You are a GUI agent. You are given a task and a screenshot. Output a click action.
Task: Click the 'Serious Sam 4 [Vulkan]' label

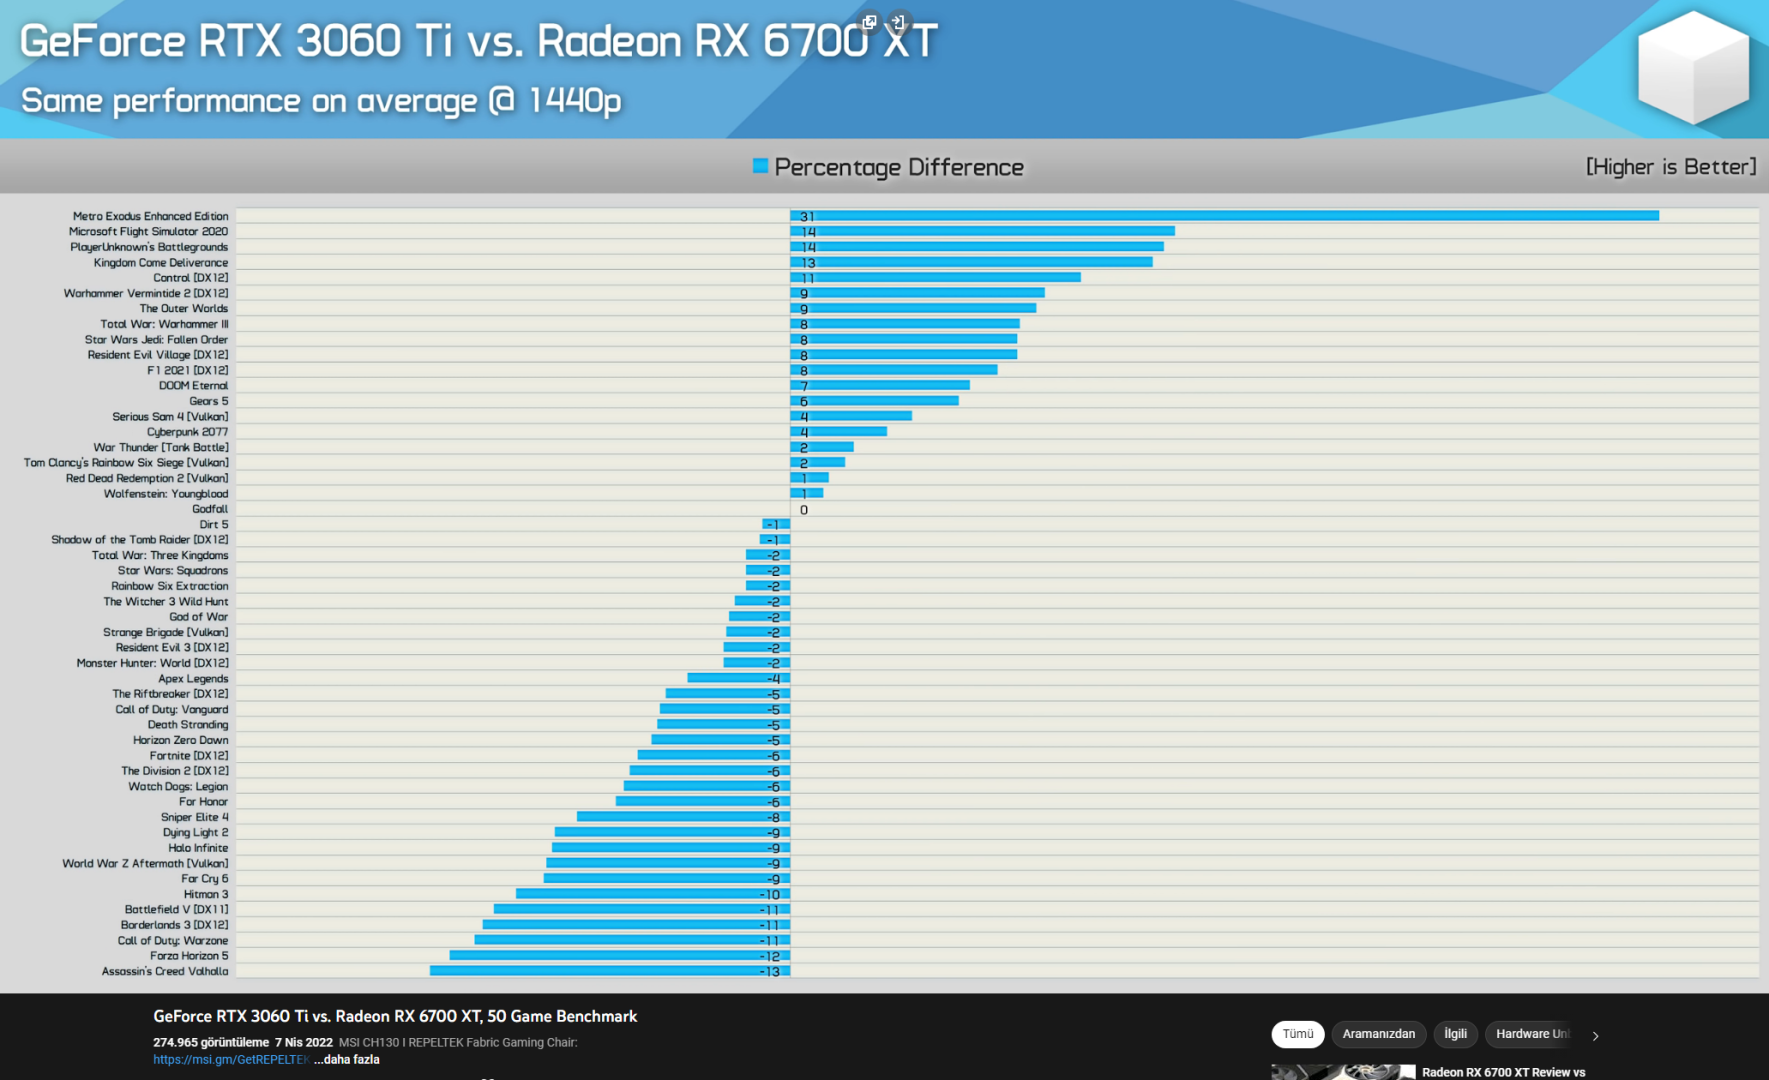click(170, 416)
